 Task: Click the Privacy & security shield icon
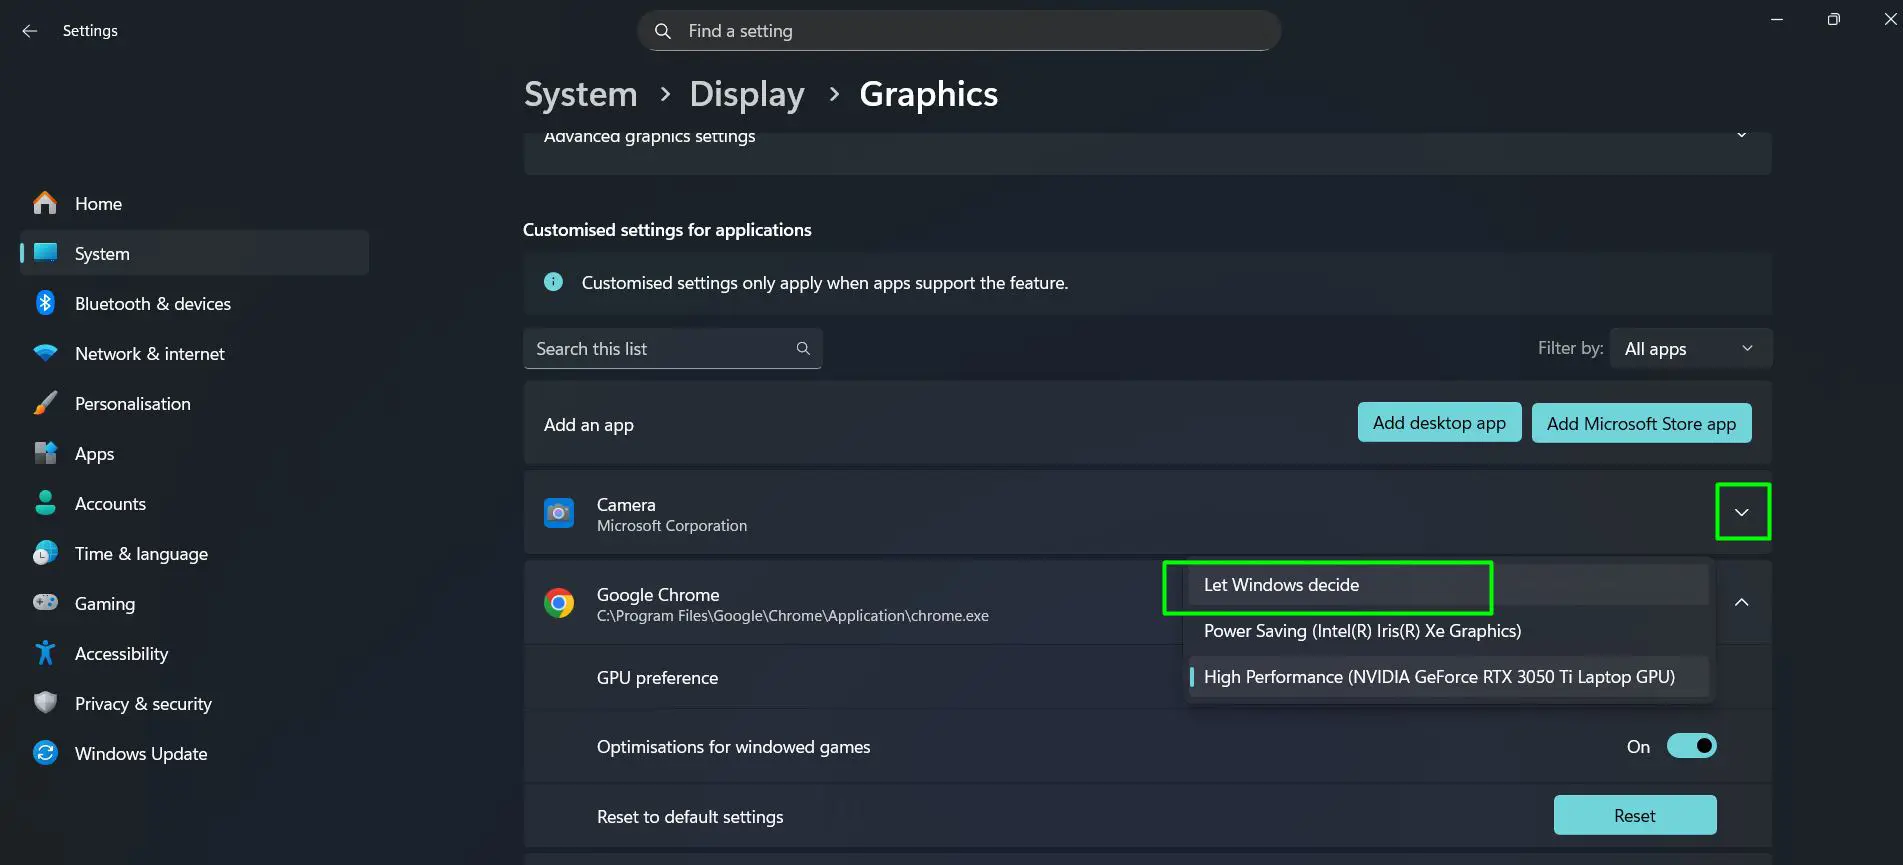click(45, 703)
